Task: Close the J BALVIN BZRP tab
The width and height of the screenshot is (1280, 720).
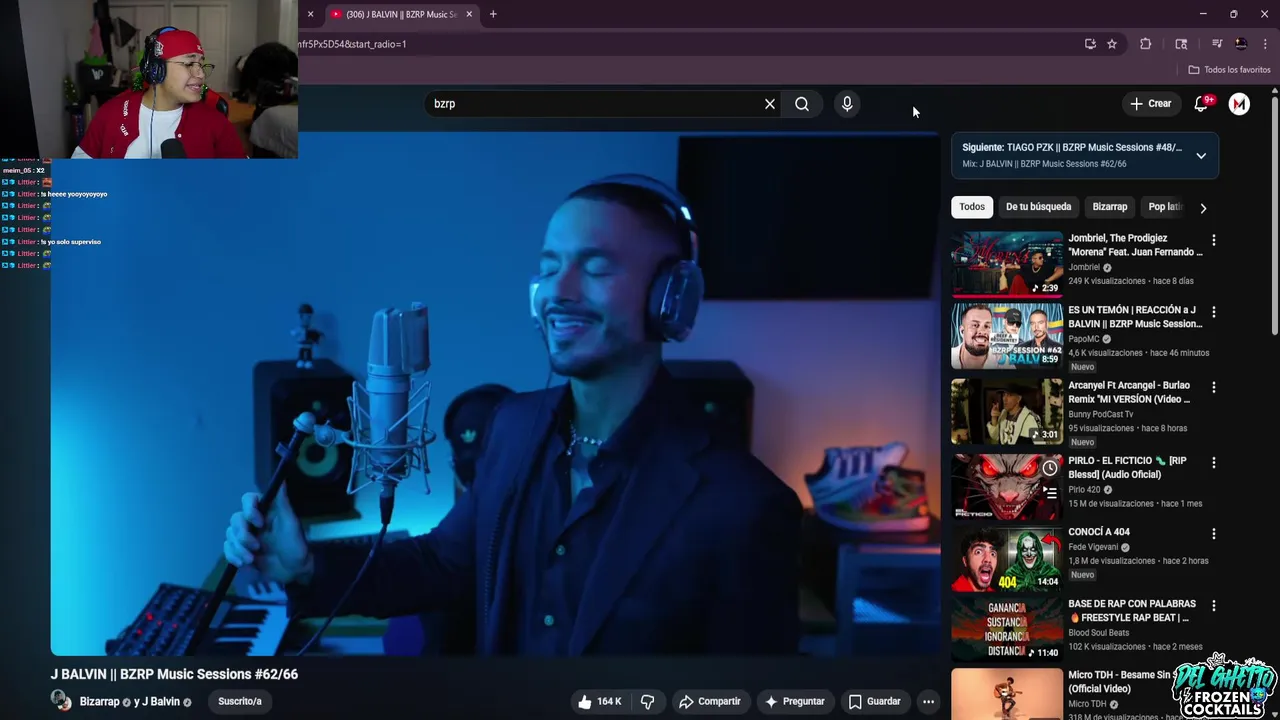Action: [469, 14]
